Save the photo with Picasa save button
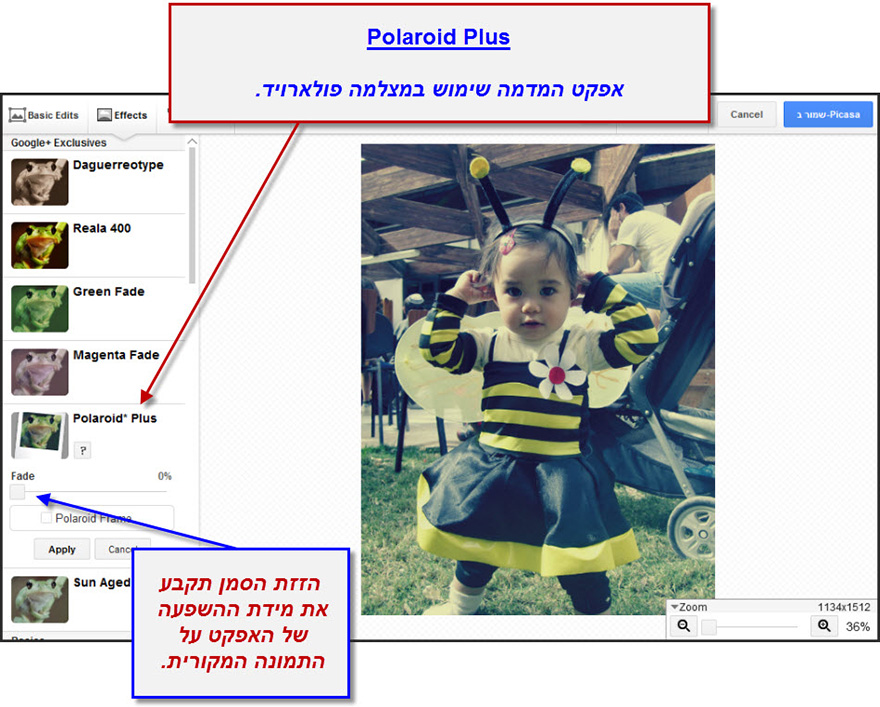This screenshot has height=707, width=880. pyautogui.click(x=828, y=114)
